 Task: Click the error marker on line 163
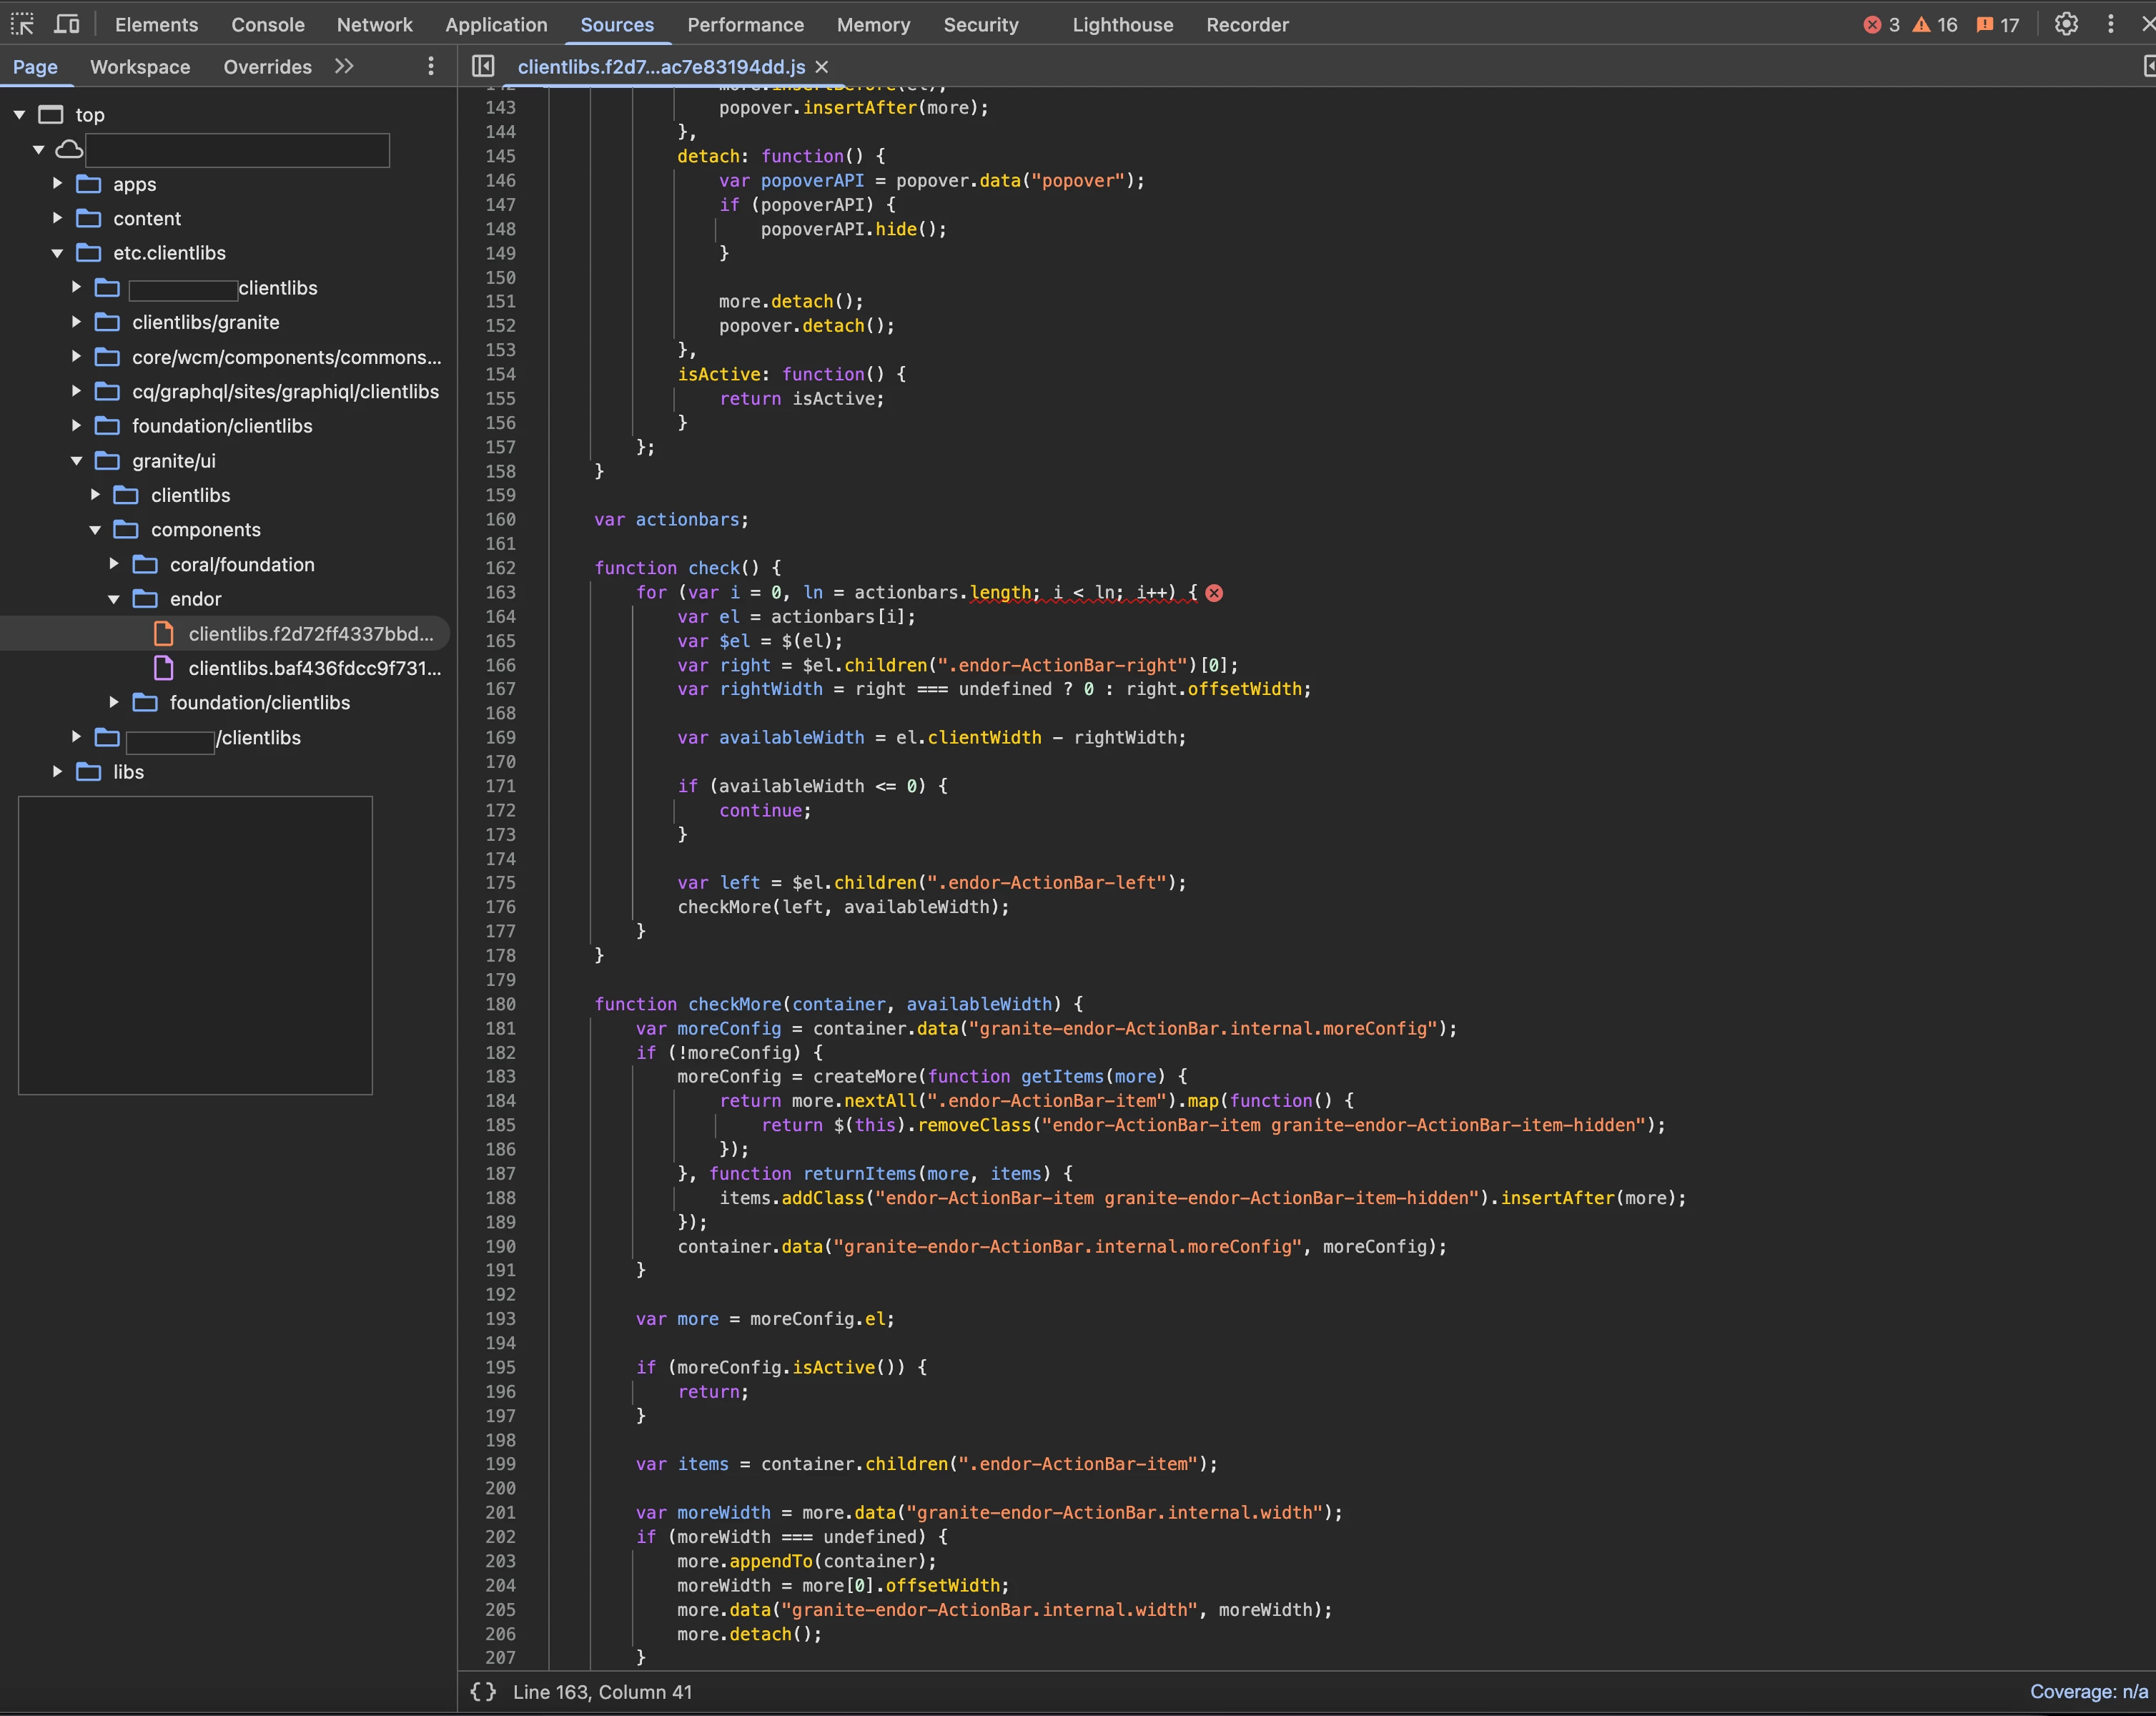pos(1214,593)
